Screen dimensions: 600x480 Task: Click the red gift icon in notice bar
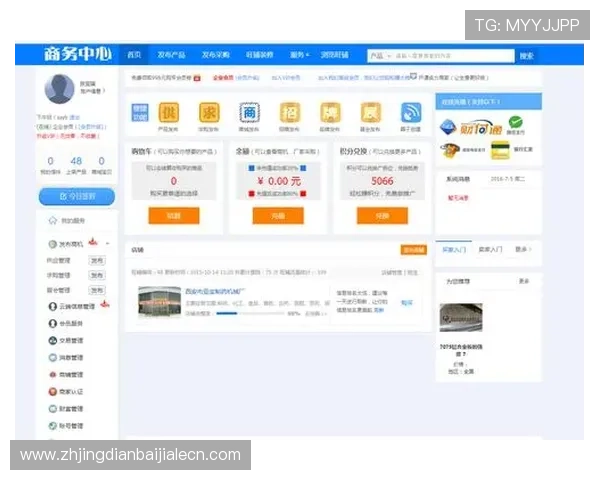coord(197,78)
